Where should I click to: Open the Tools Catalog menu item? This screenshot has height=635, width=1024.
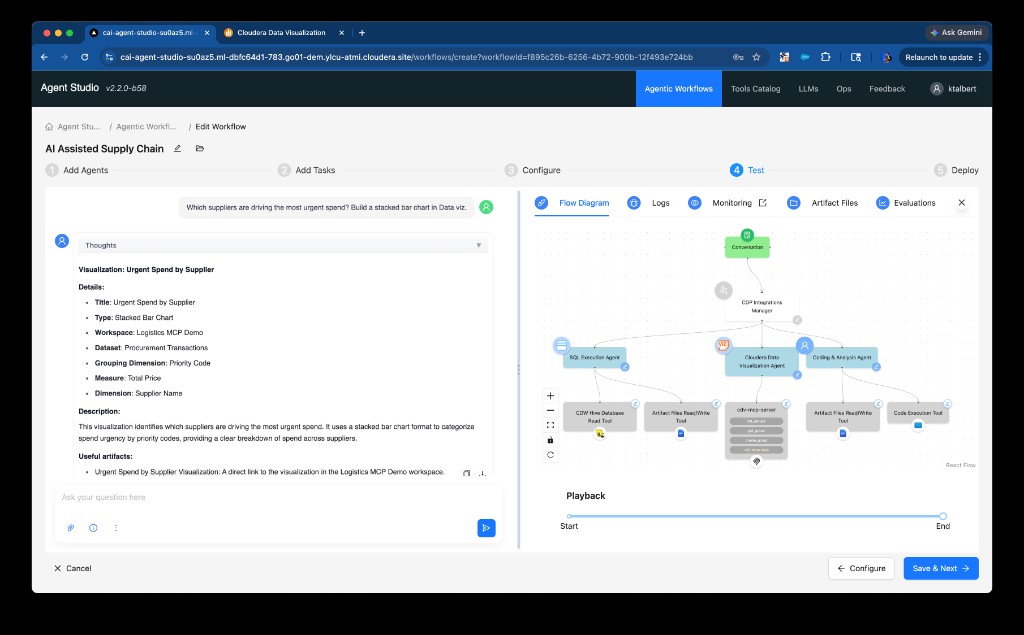tap(756, 89)
